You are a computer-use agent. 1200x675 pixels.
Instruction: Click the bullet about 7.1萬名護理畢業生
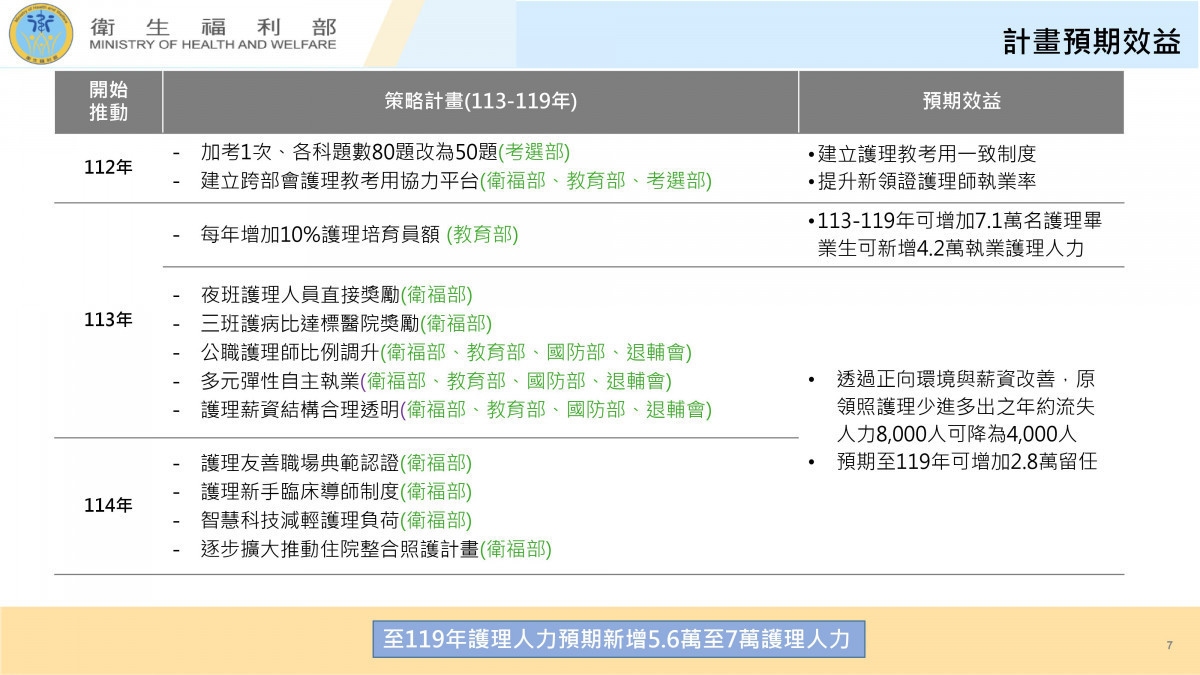point(954,235)
